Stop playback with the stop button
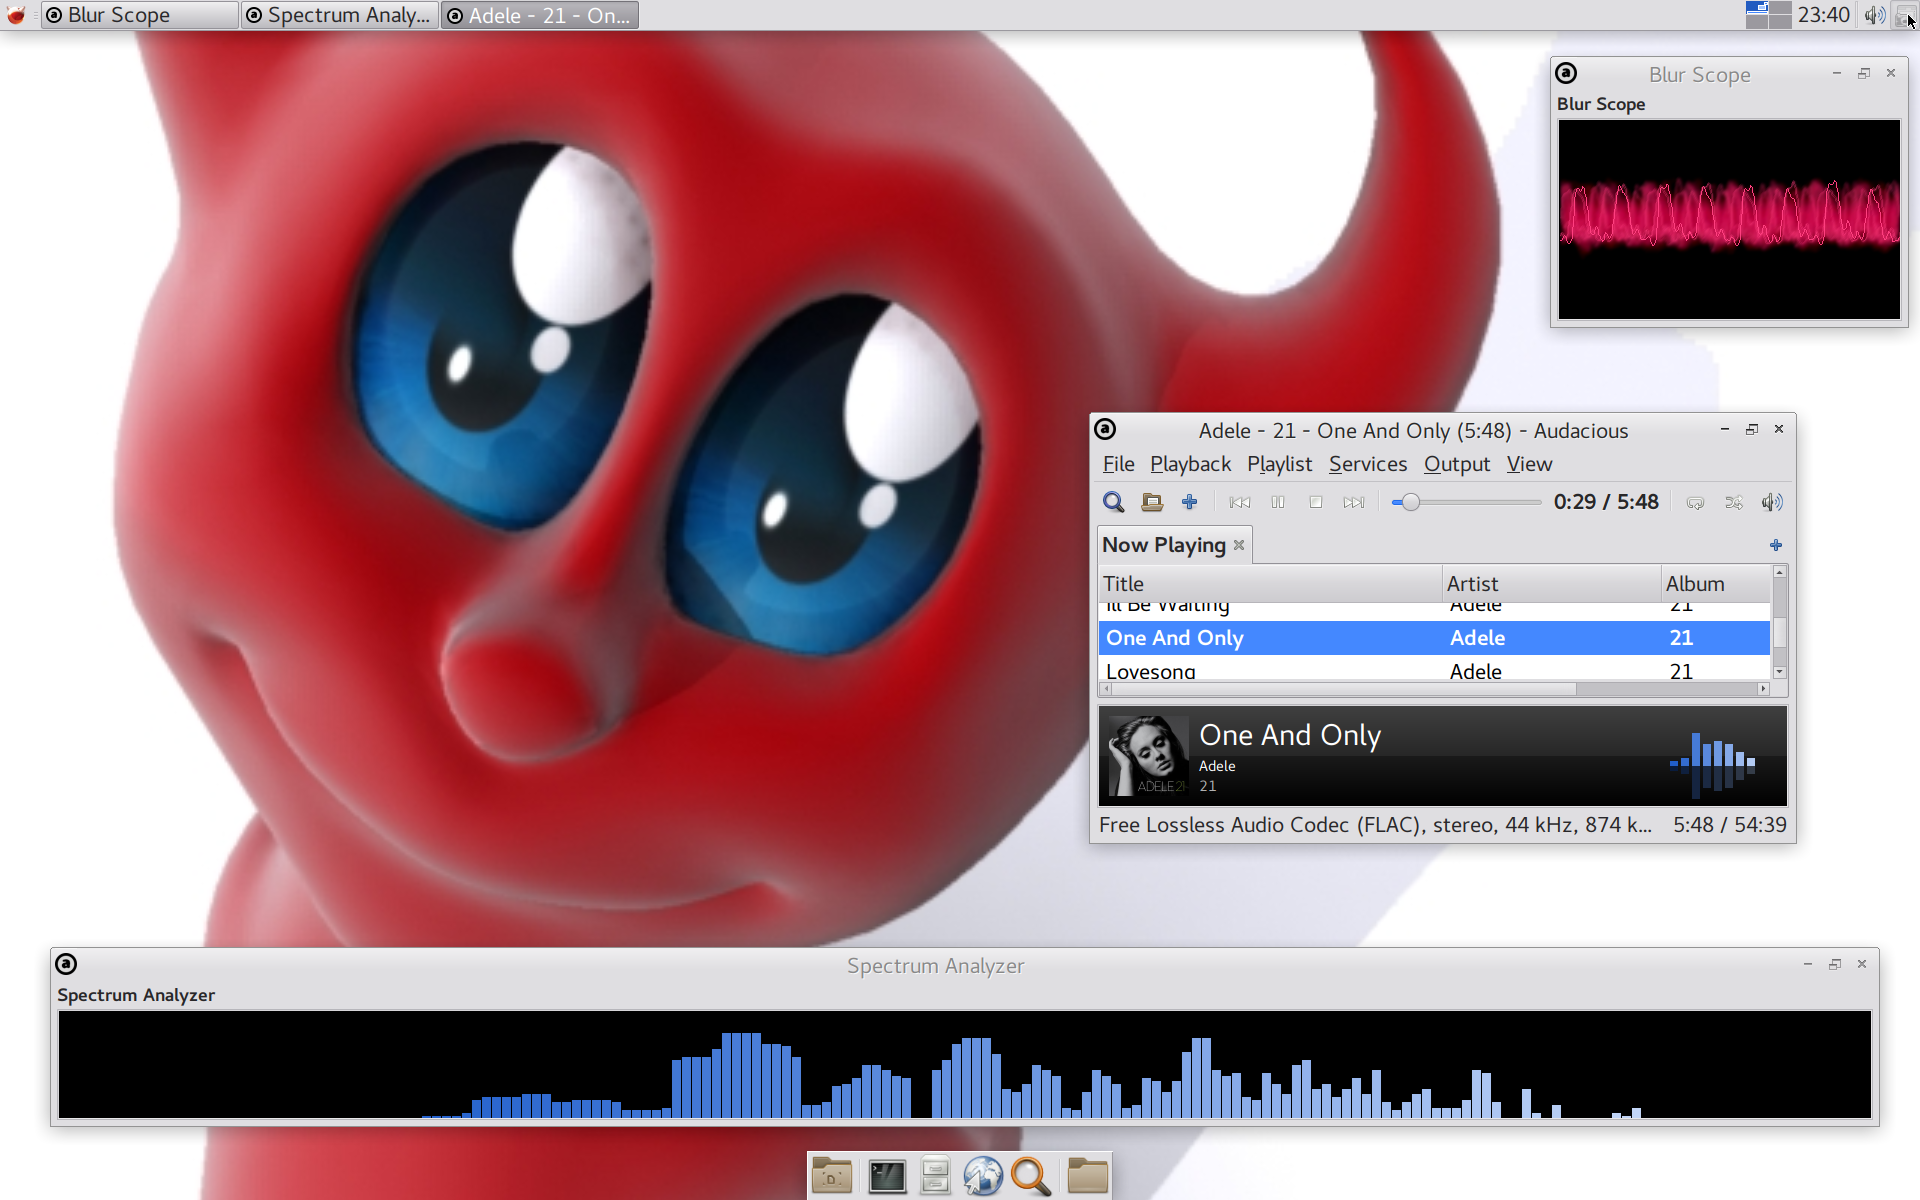 click(1316, 502)
